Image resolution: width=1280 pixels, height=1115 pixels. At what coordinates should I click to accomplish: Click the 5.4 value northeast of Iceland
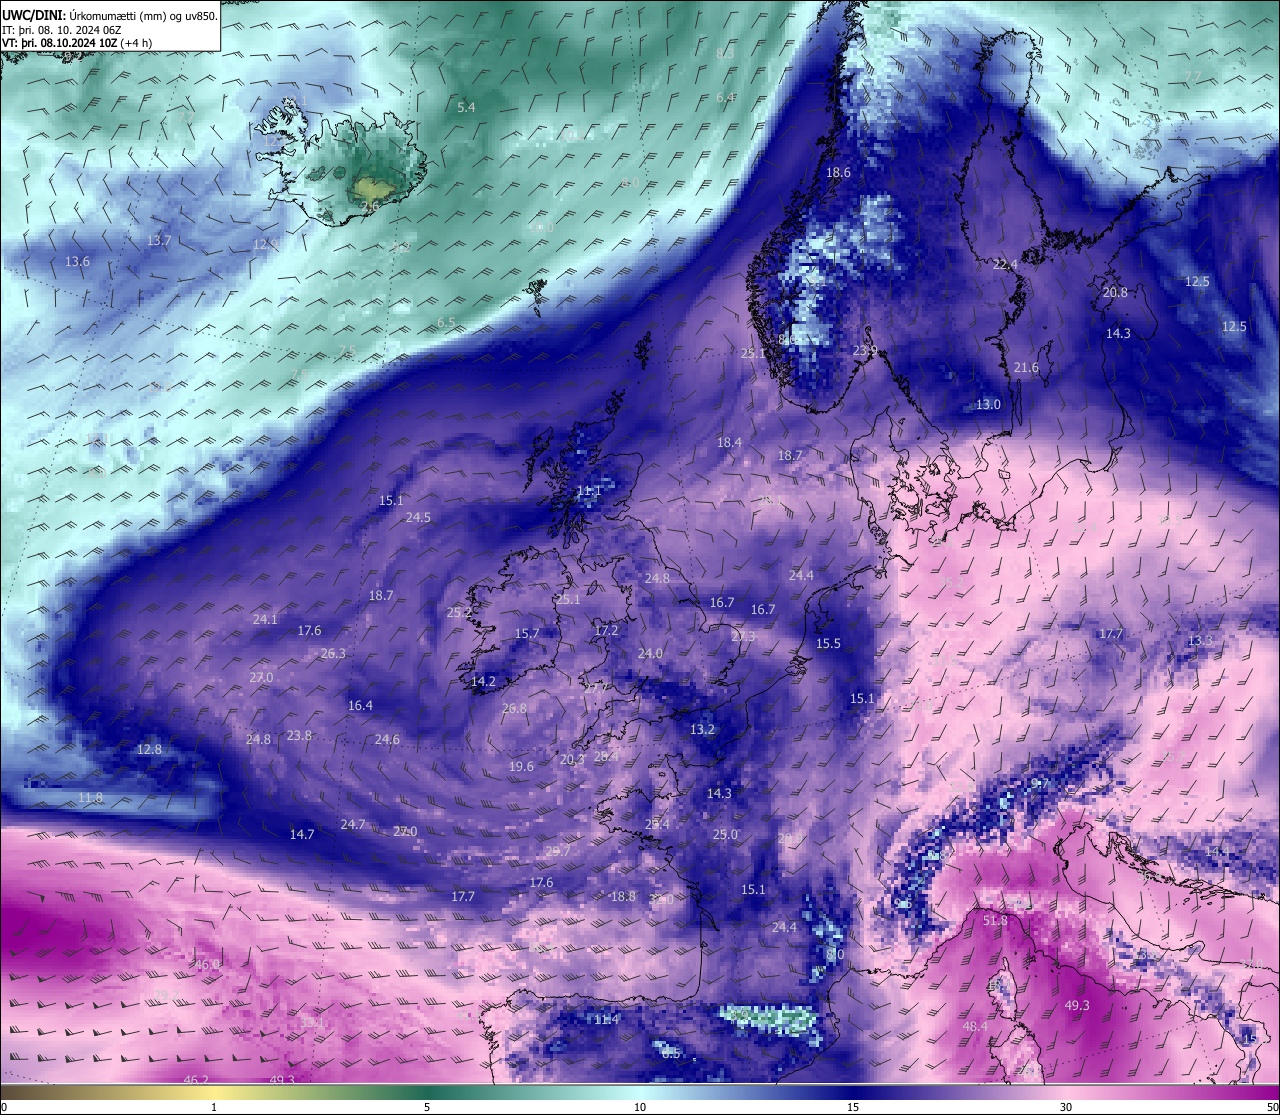point(466,107)
